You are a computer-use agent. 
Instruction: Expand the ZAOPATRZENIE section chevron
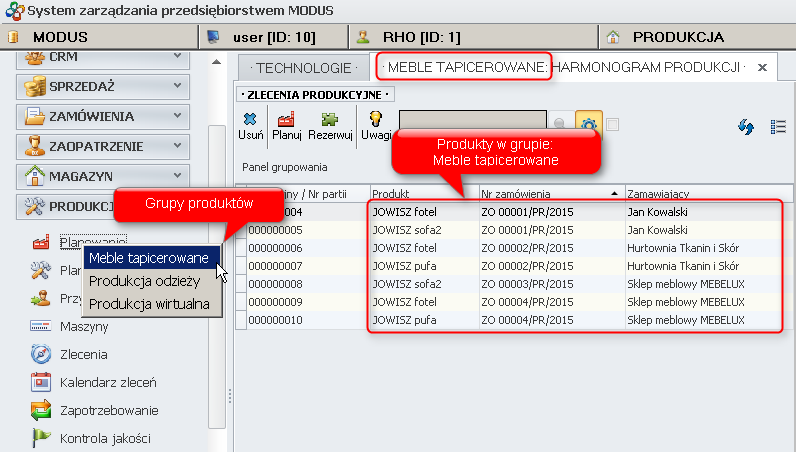[x=177, y=145]
